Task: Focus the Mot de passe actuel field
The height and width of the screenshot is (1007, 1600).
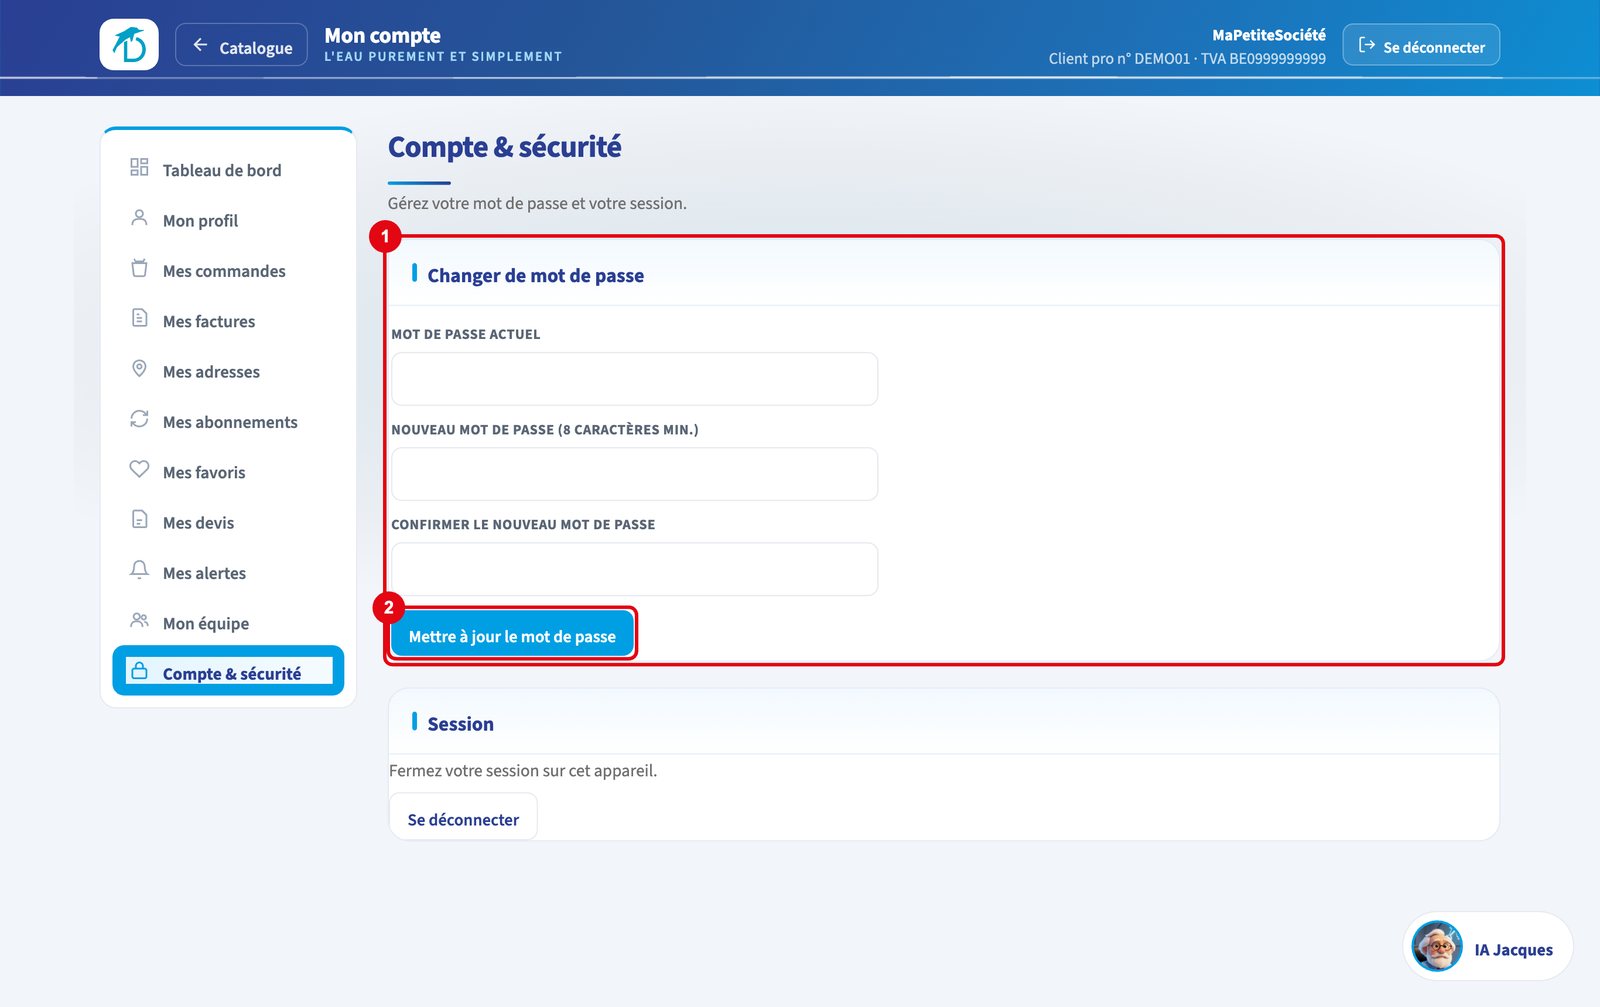Action: (x=634, y=379)
